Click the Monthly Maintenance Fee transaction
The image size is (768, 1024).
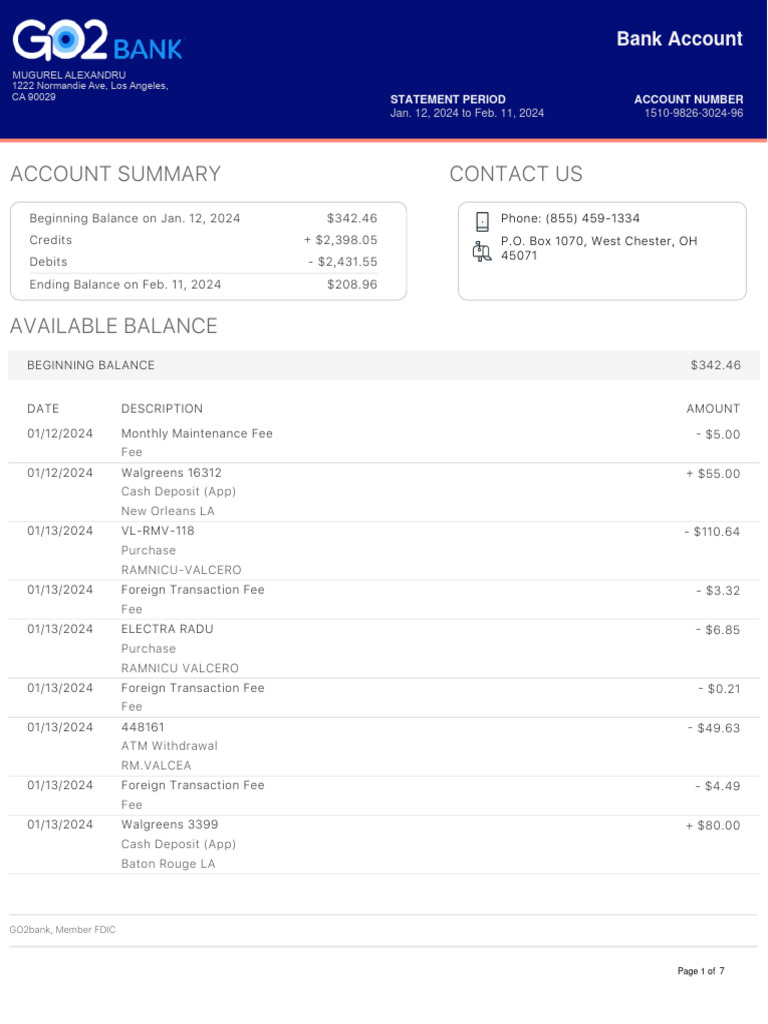point(197,434)
